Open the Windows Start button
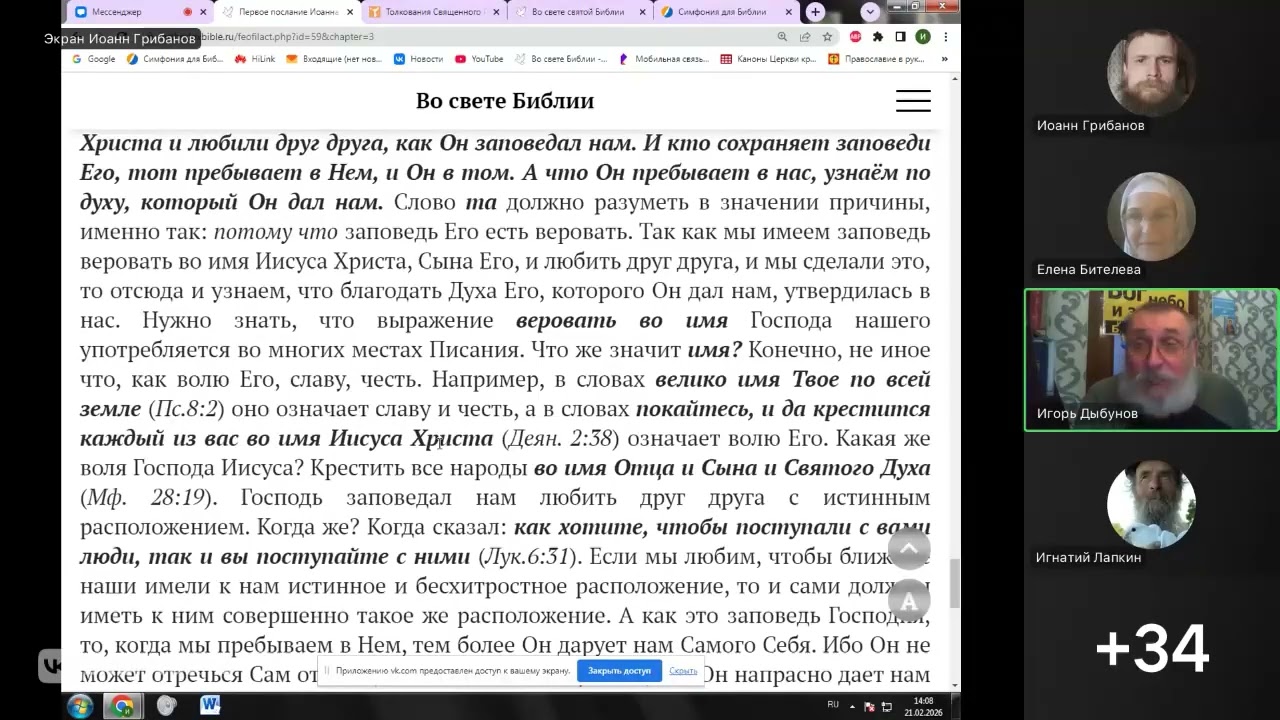The image size is (1280, 720). [80, 706]
